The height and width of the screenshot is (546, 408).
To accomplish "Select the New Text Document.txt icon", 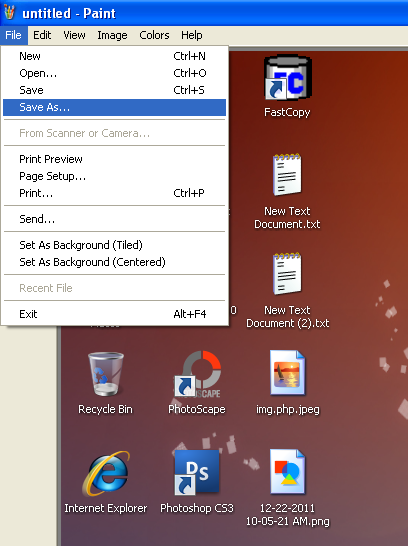I will [x=287, y=175].
